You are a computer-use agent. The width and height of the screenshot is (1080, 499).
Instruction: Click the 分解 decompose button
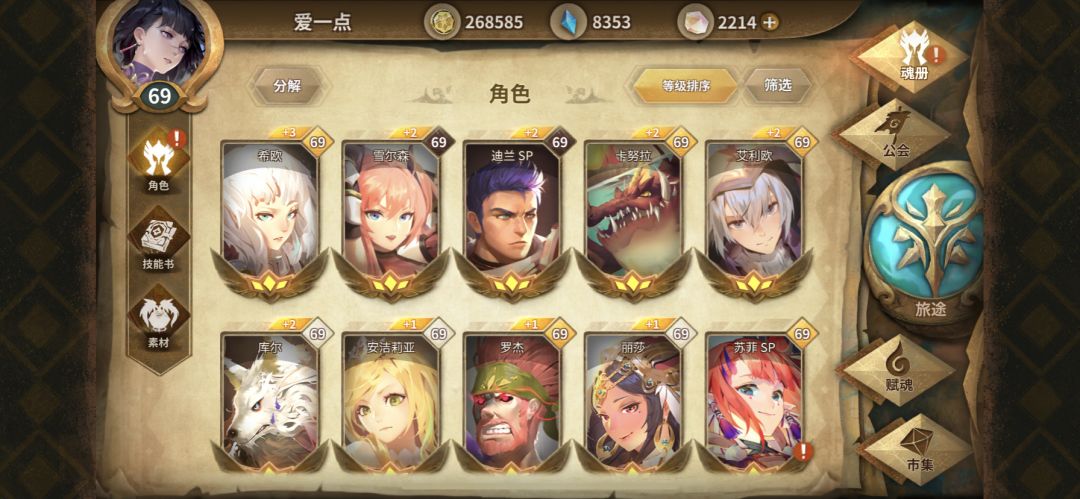(x=288, y=86)
